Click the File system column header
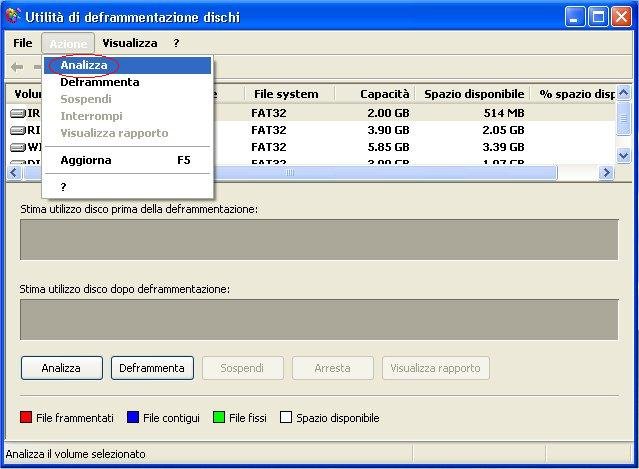Image resolution: width=639 pixels, height=469 pixels. [289, 94]
